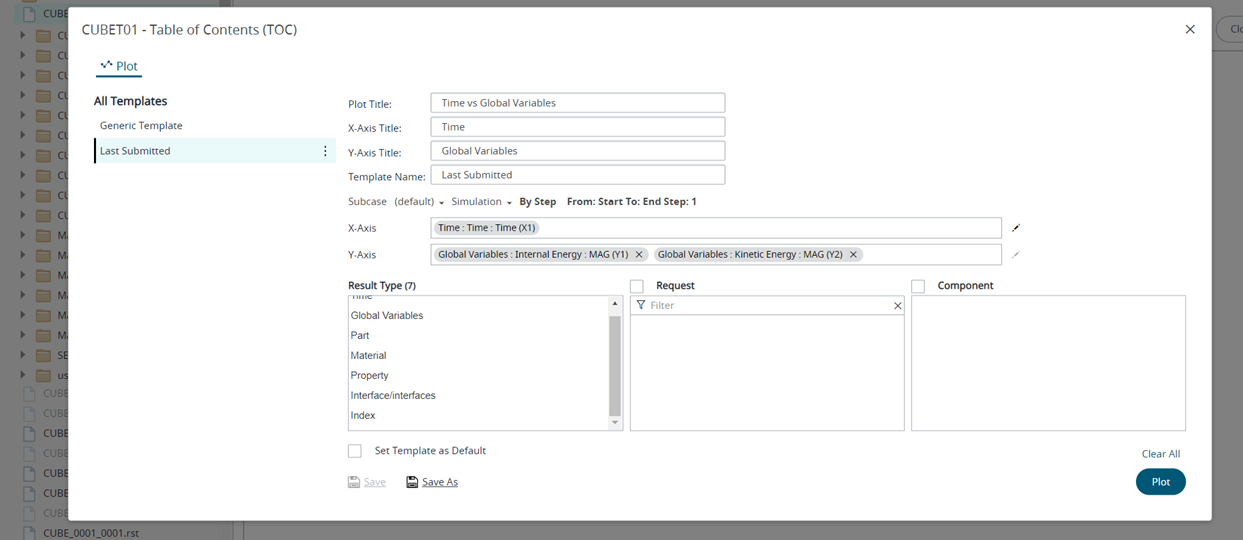Check the Component select-all checkbox

pyautogui.click(x=918, y=286)
